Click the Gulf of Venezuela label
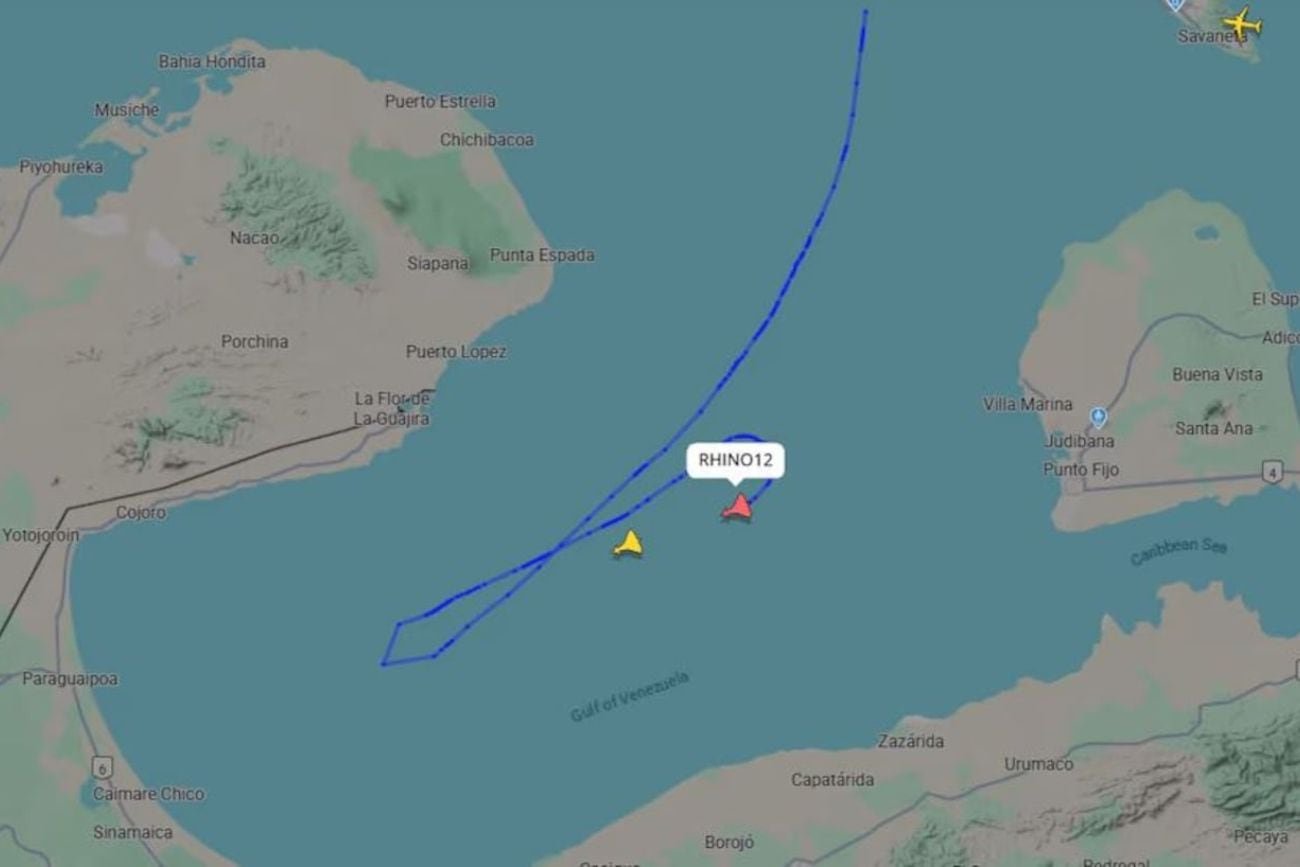This screenshot has height=867, width=1300. click(x=629, y=697)
